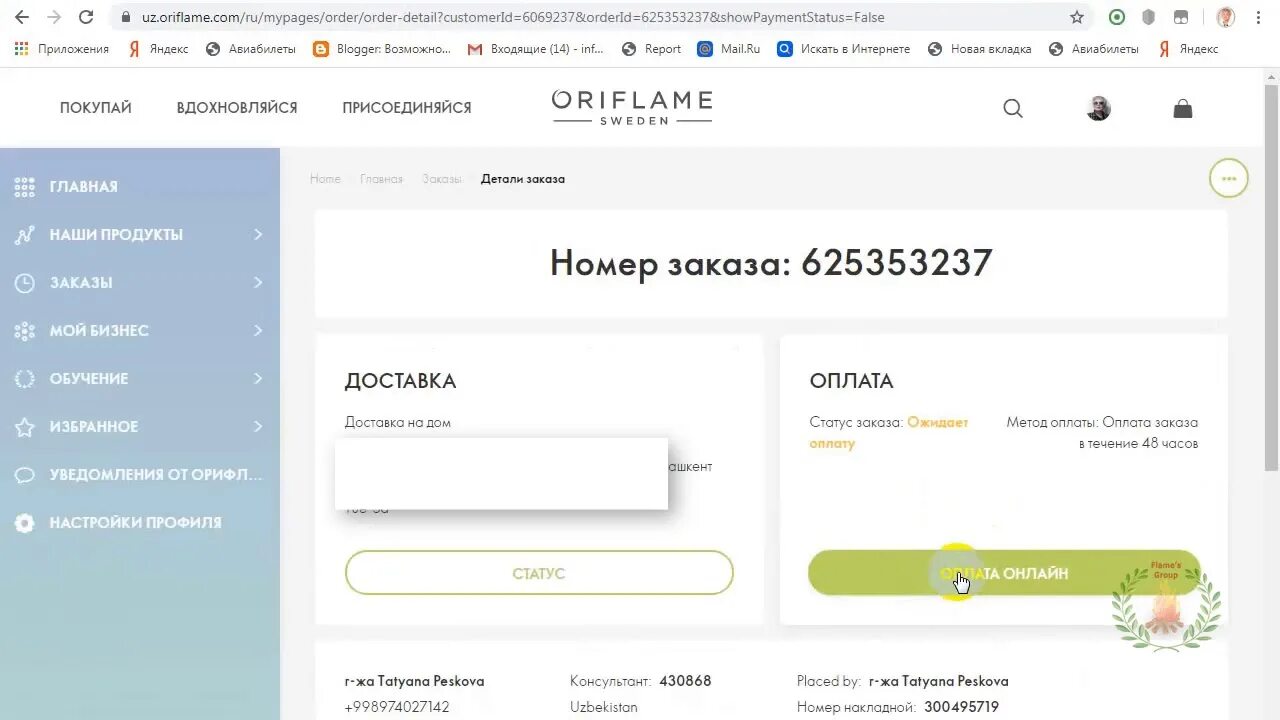The image size is (1280, 720).
Task: Select ПРИСОЕДИНЯЙСЯ top menu
Action: [407, 107]
